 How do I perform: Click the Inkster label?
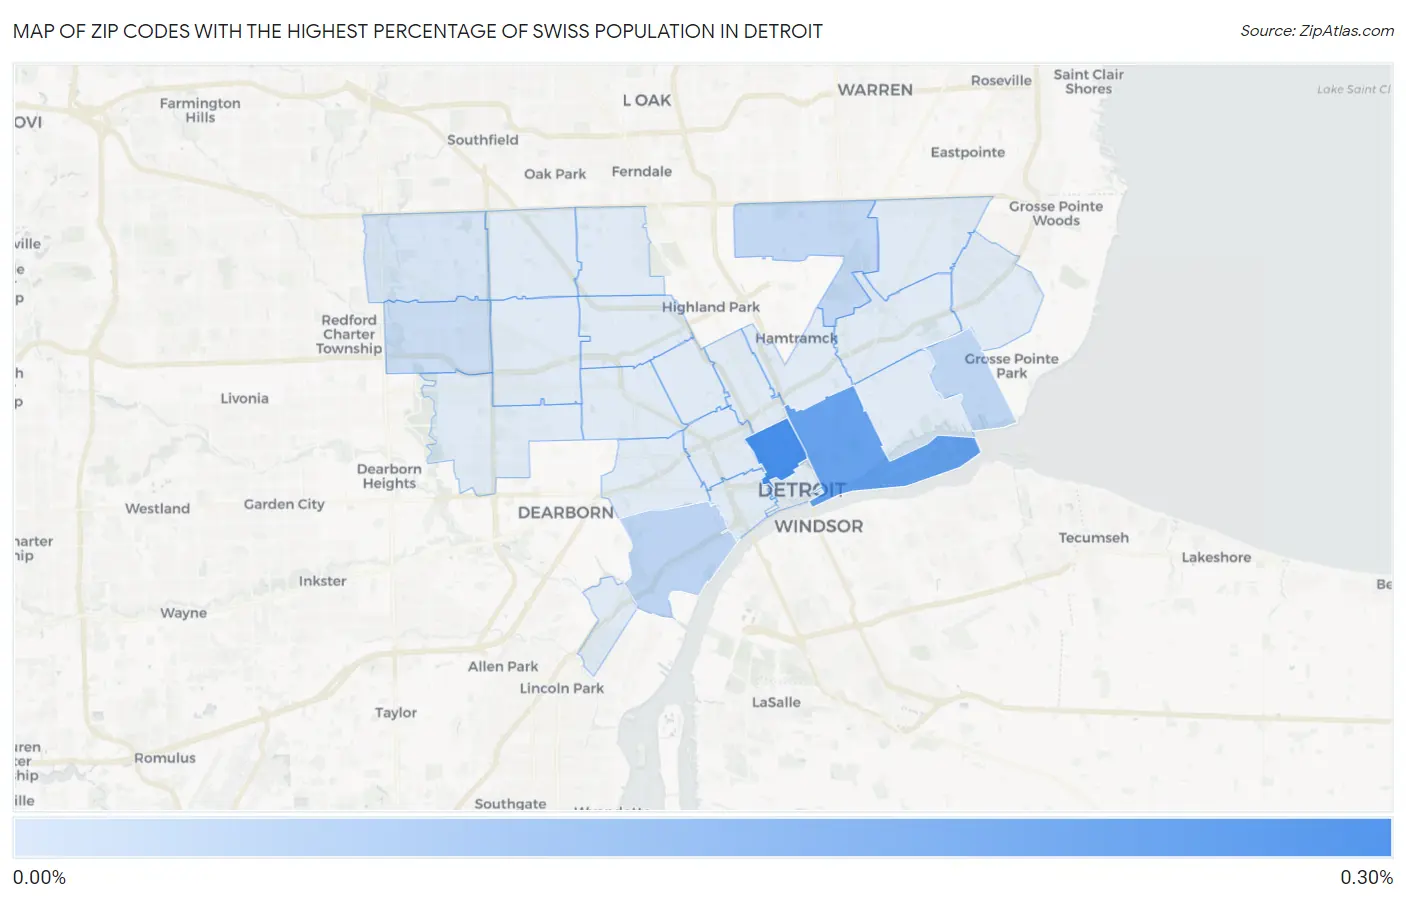pyautogui.click(x=322, y=581)
